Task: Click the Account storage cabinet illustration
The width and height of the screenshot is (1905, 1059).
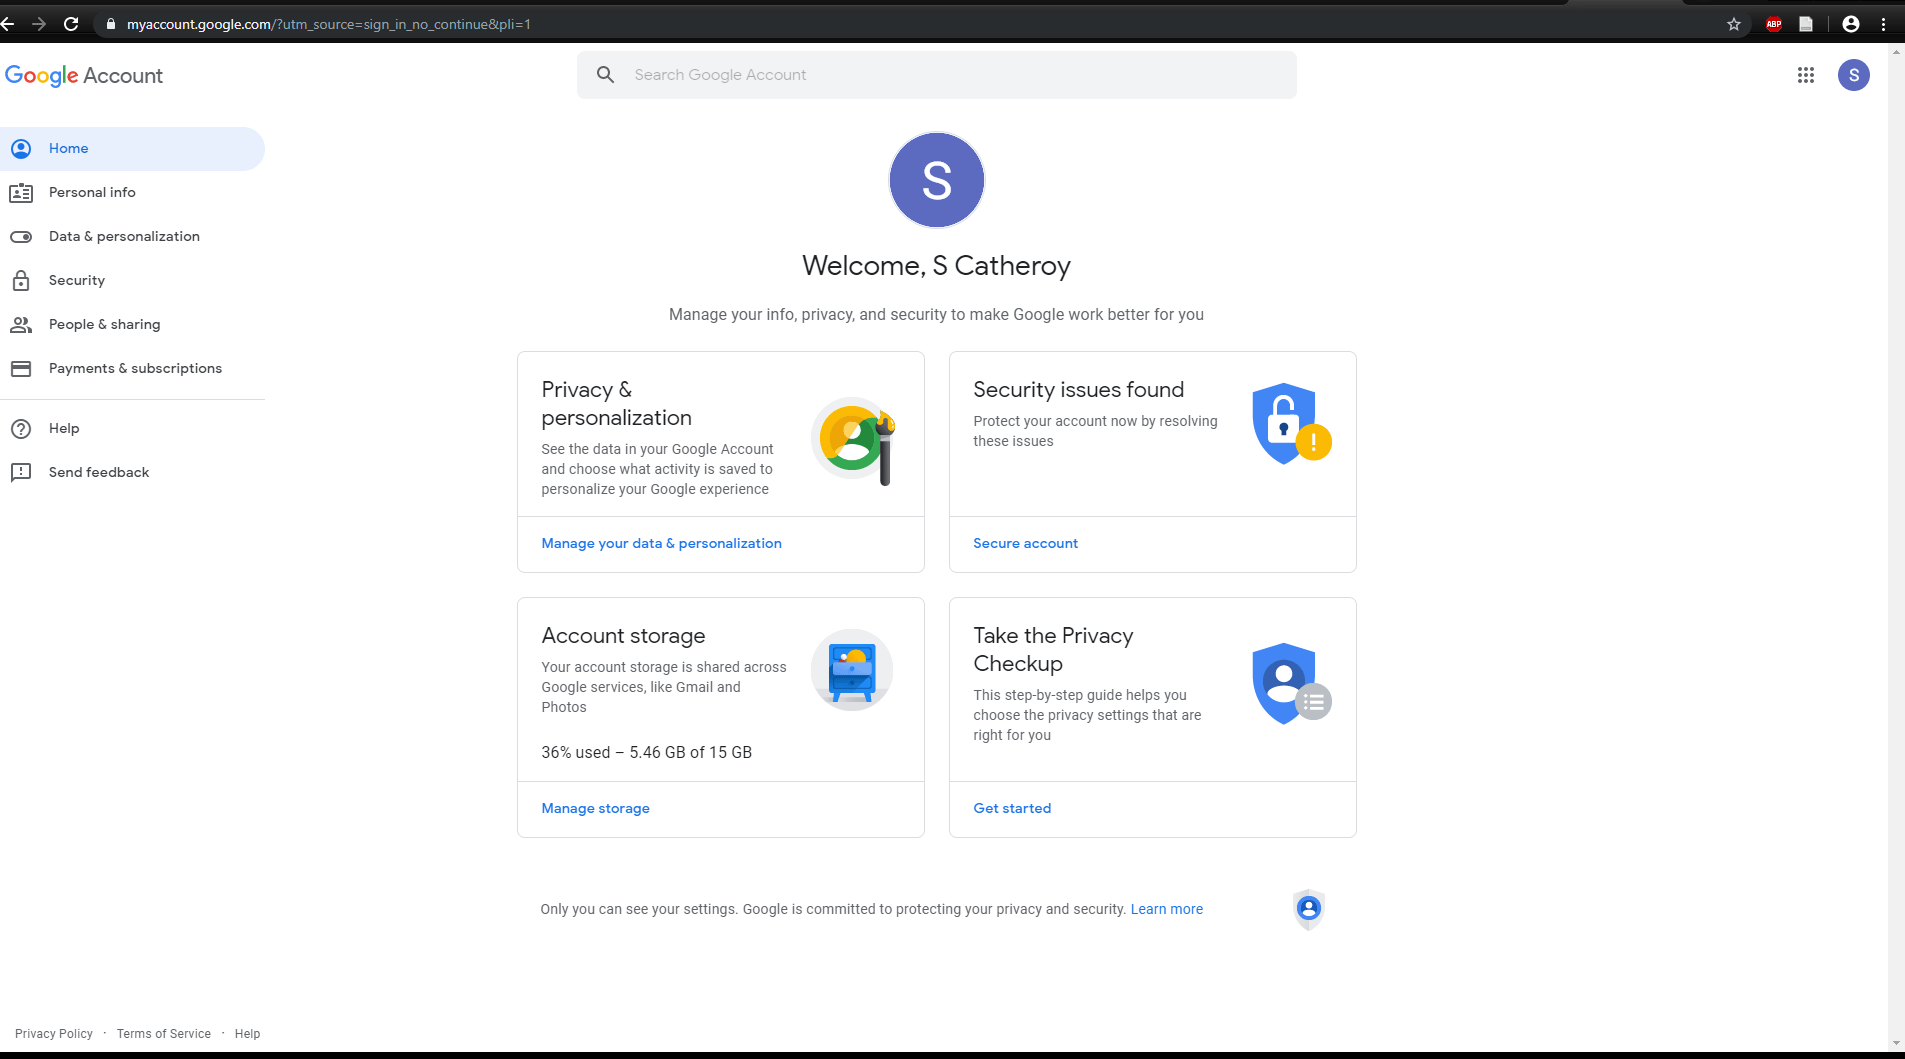Action: click(x=852, y=670)
